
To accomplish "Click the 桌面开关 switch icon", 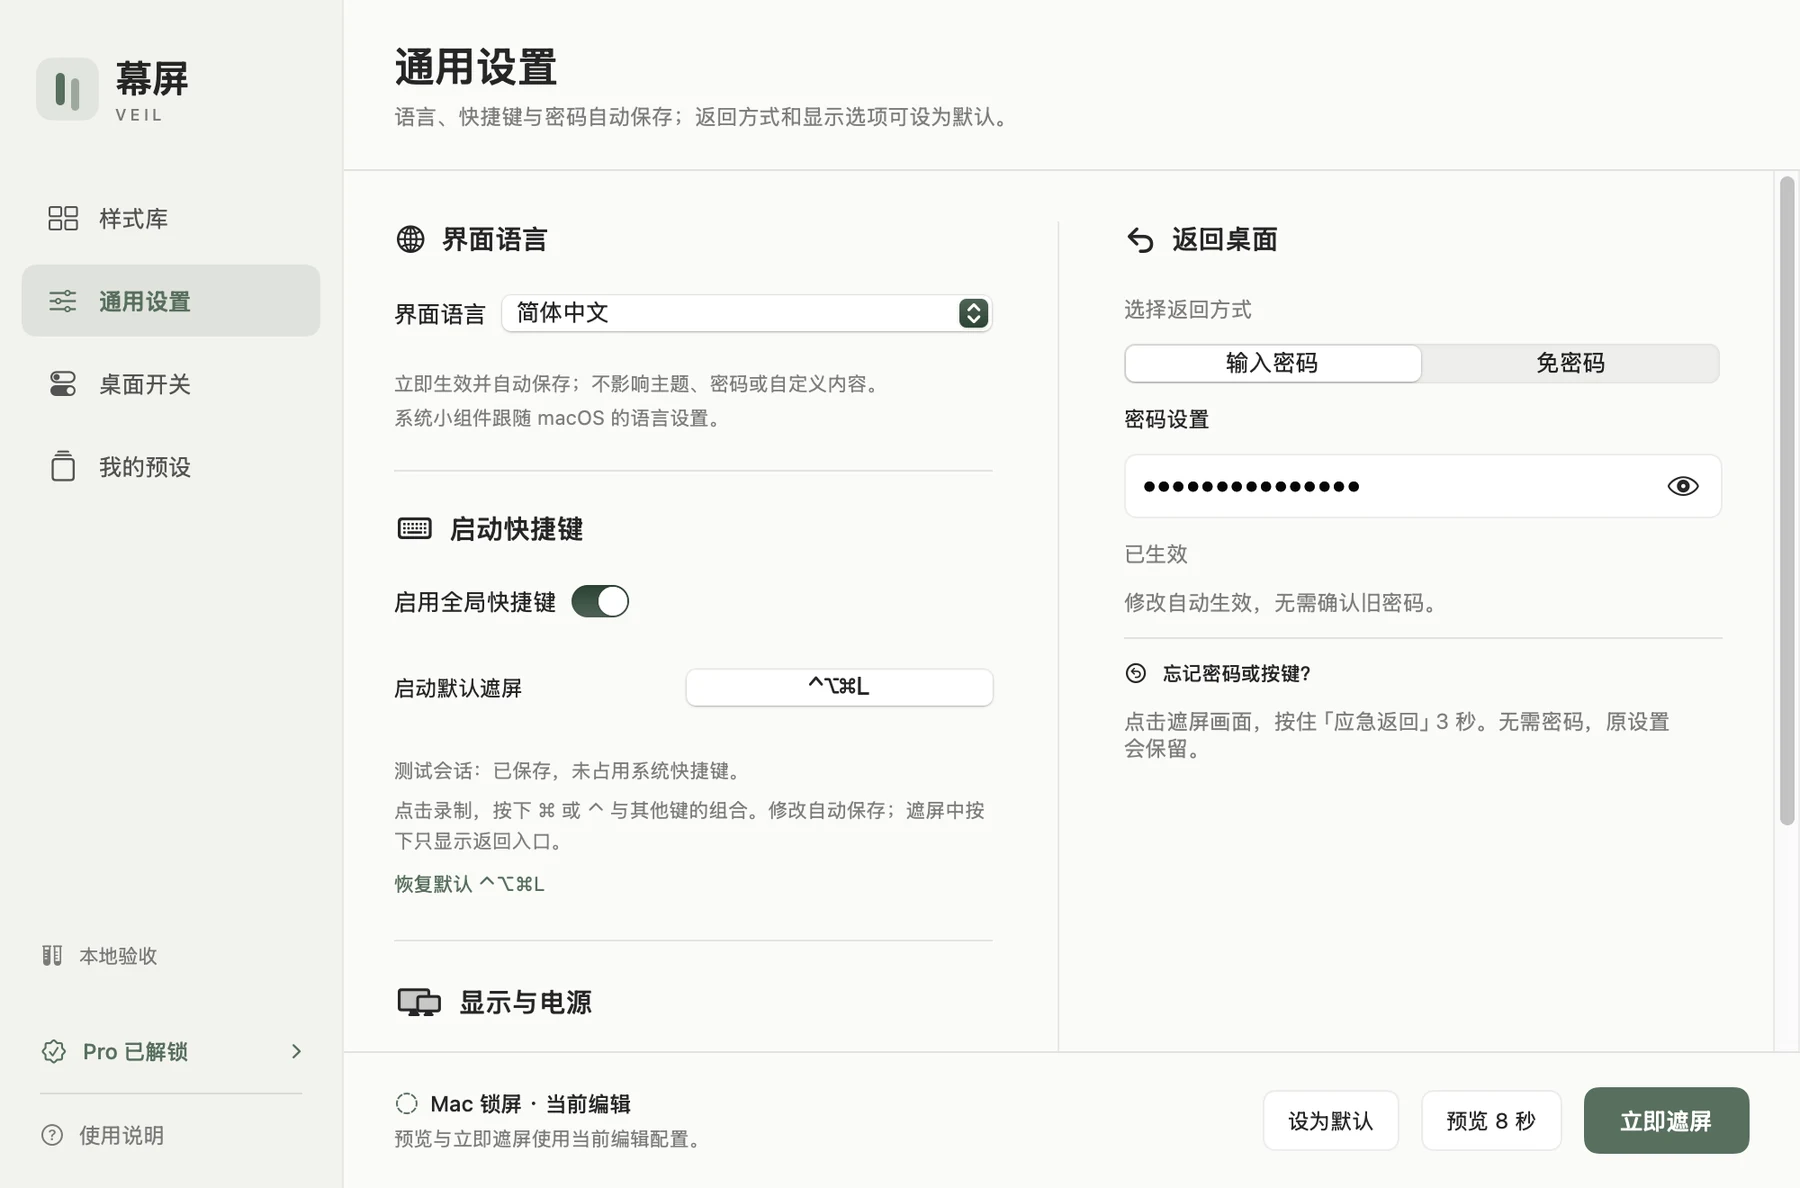I will point(63,384).
